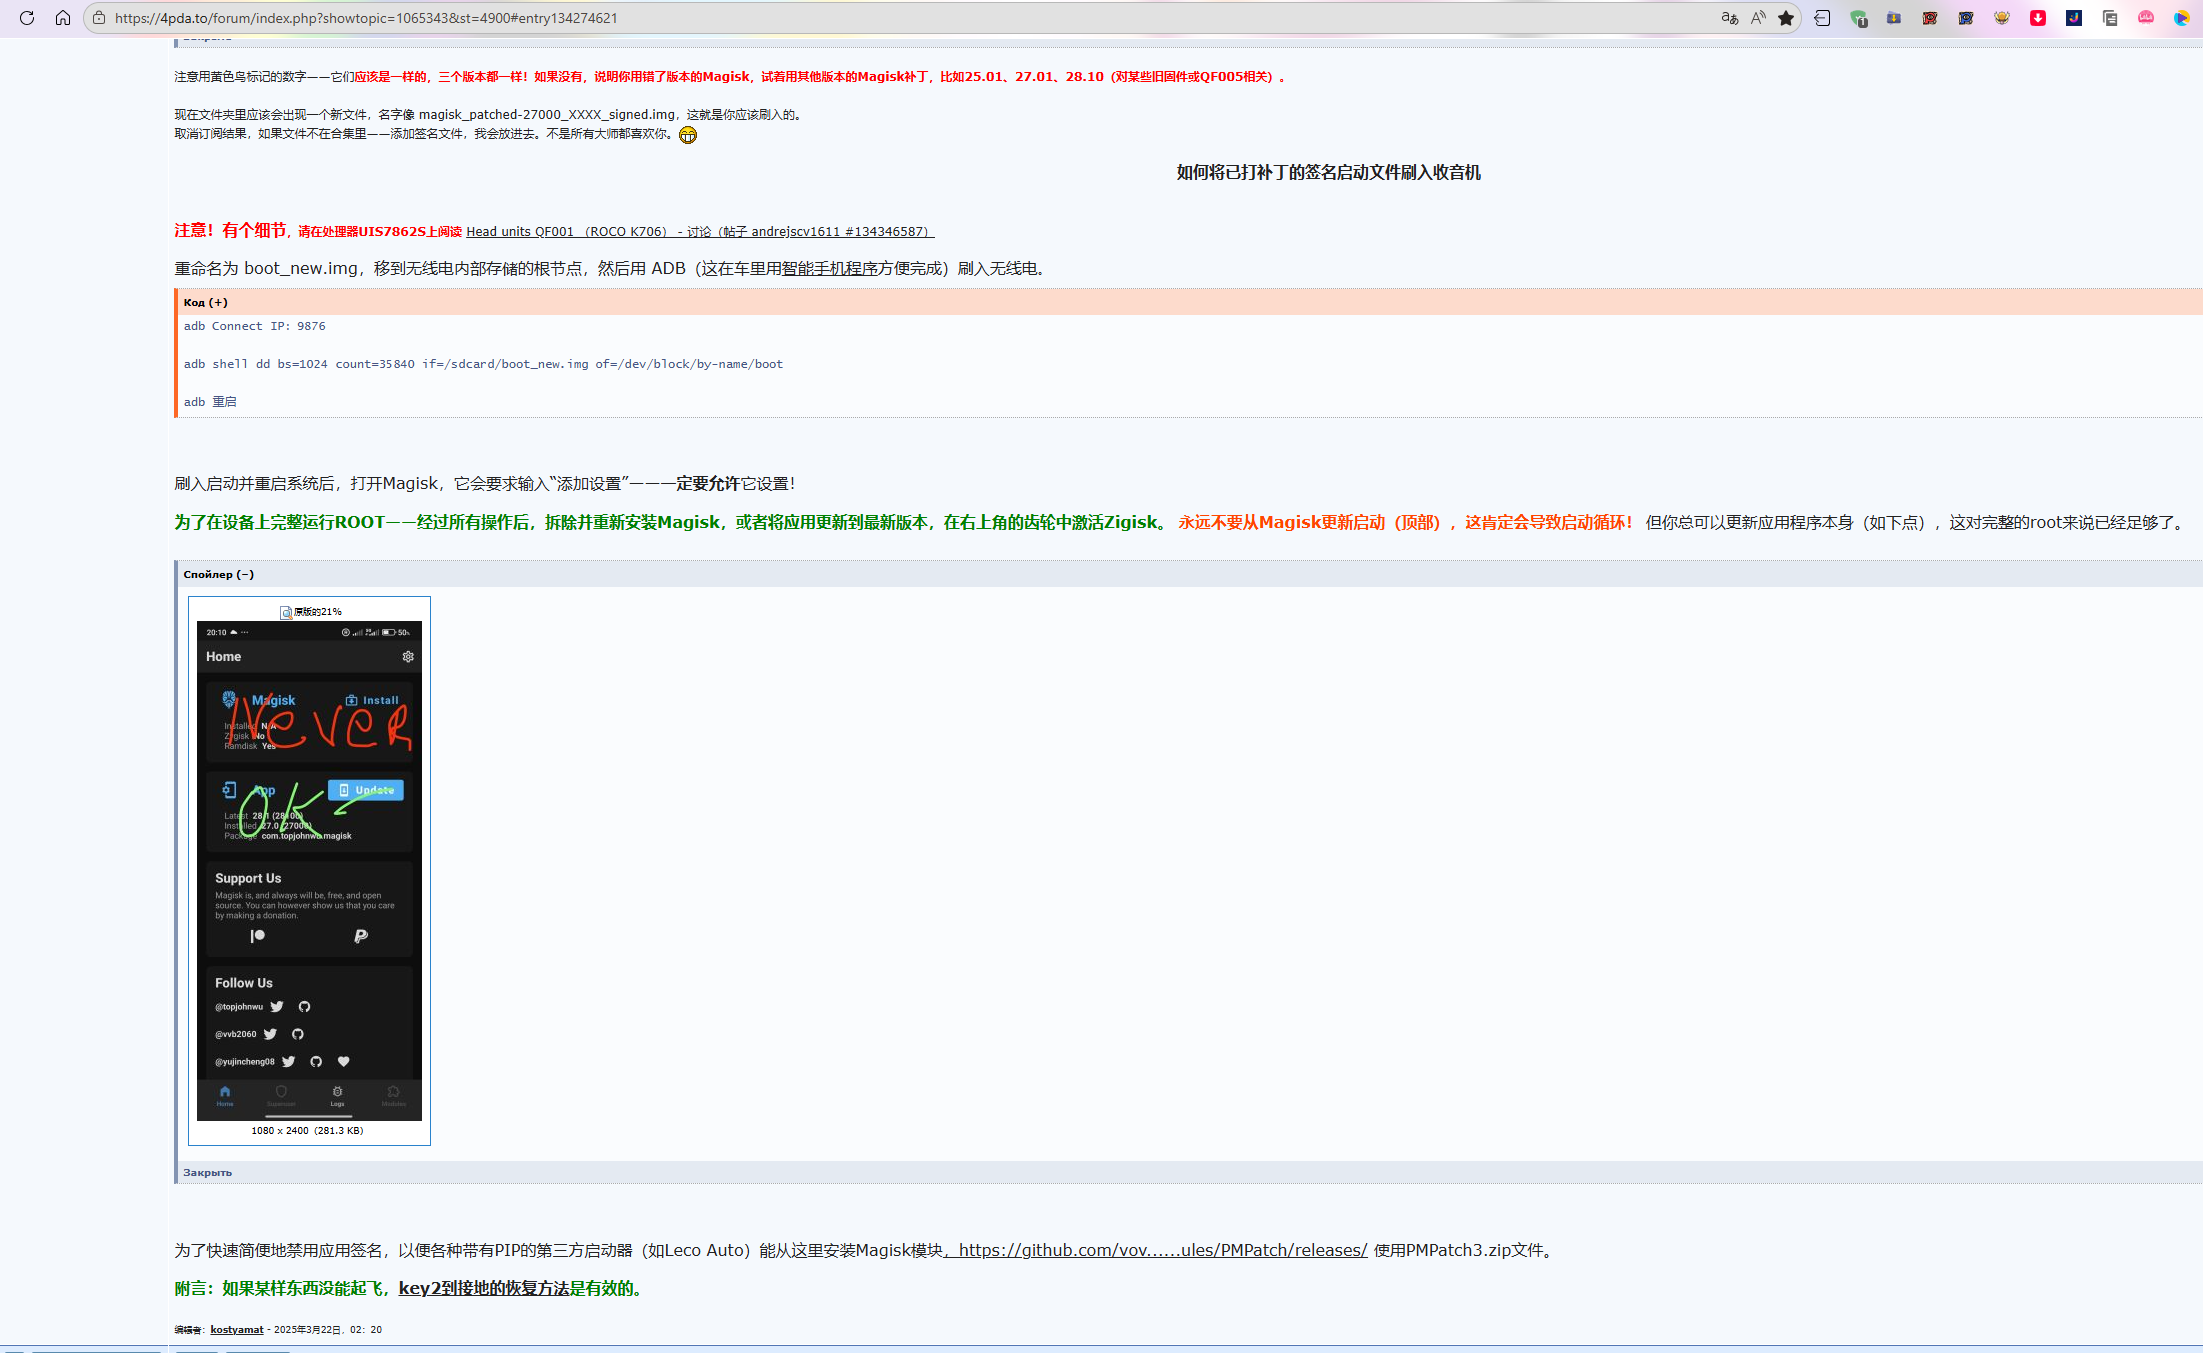The height and width of the screenshot is (1353, 2203).
Task: Click the red 注意！有个细节 warning text
Action: (231, 231)
